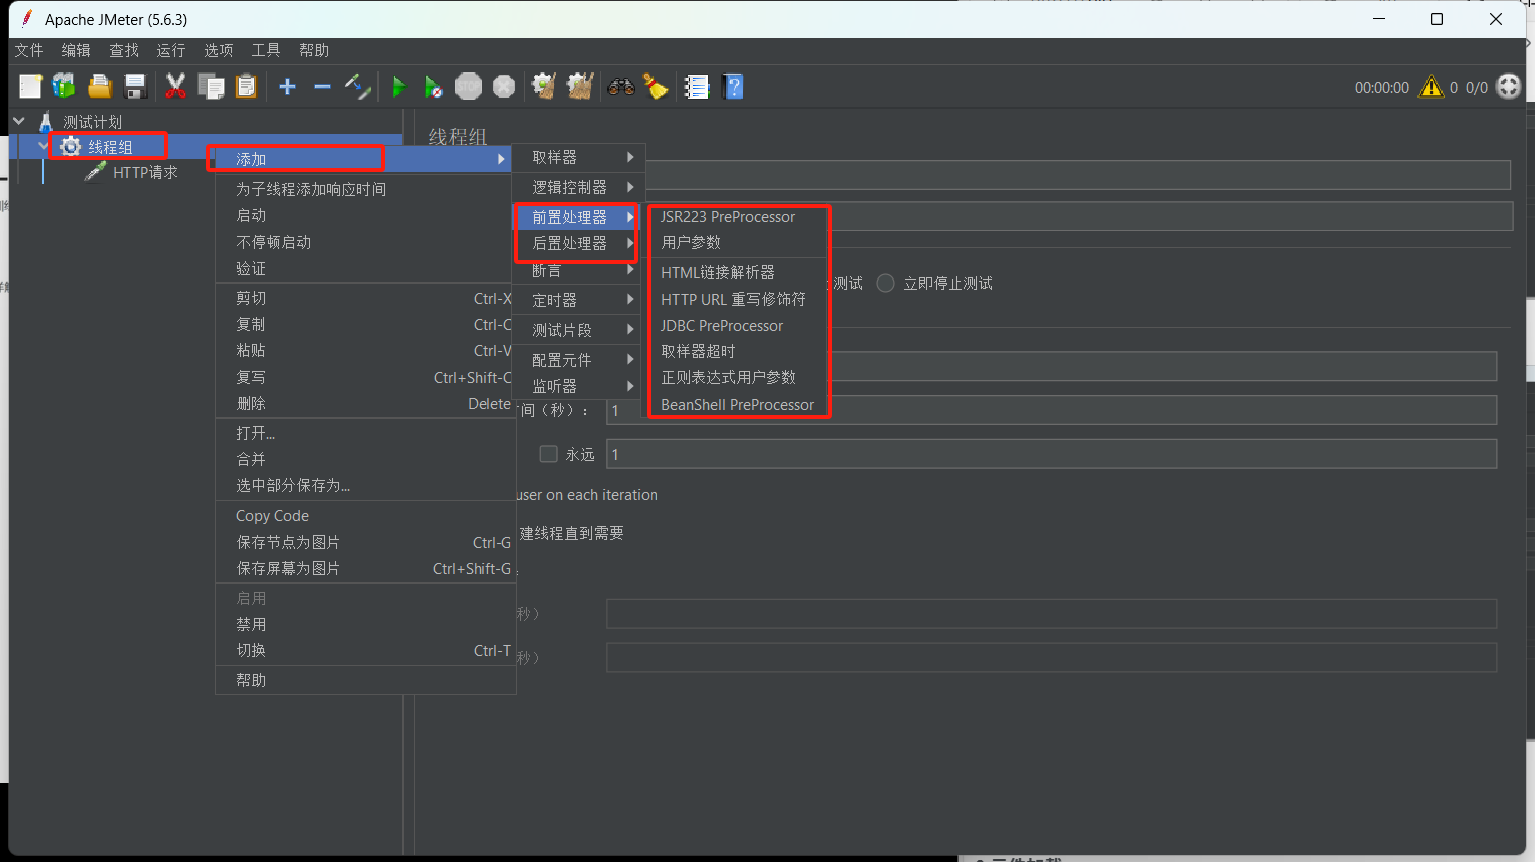Expand the 逻辑控制器 submenu

(x=578, y=187)
